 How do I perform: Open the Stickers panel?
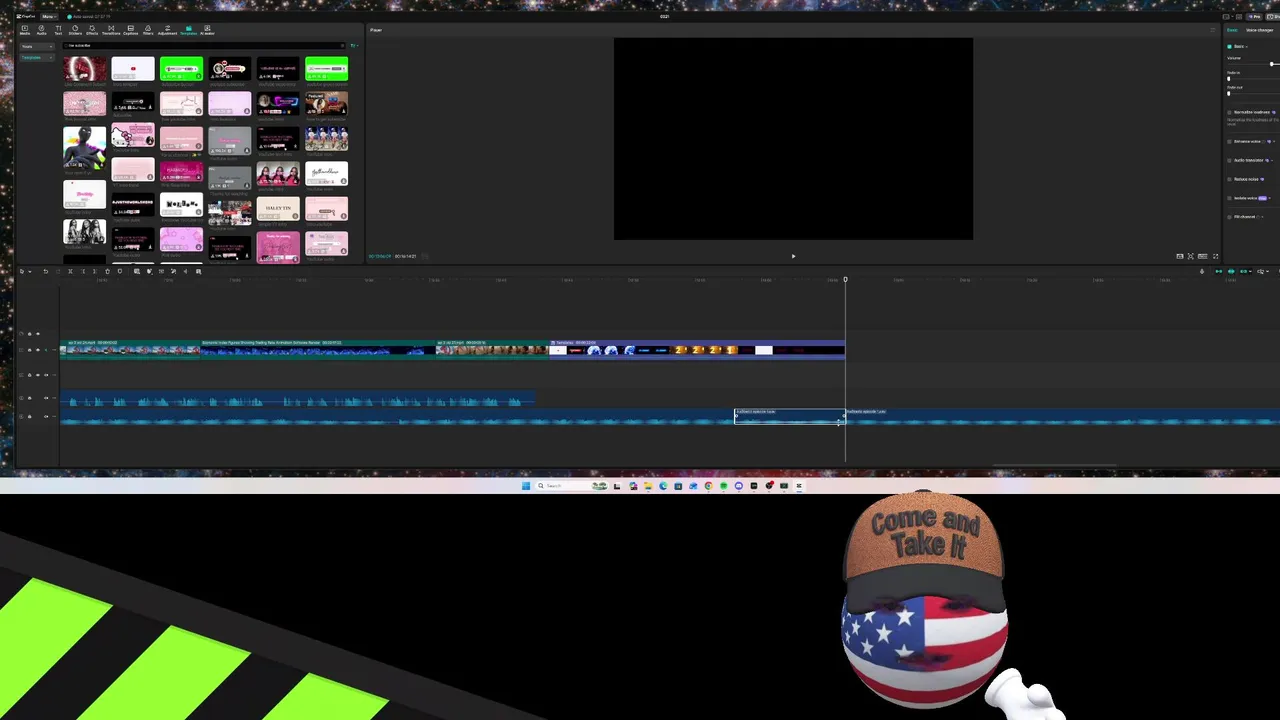tap(75, 30)
